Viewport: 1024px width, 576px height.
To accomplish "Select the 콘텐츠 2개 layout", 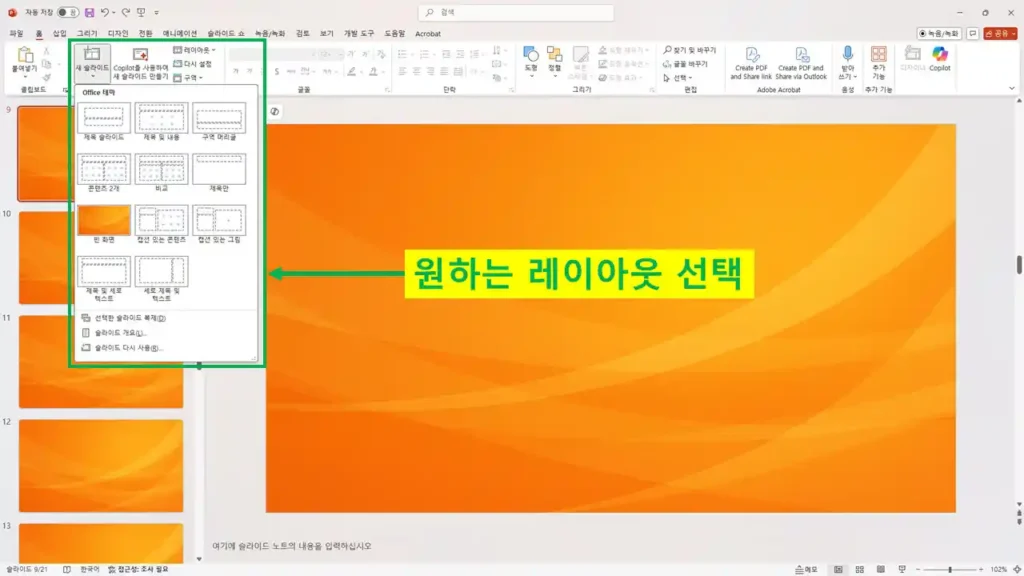I will [104, 172].
